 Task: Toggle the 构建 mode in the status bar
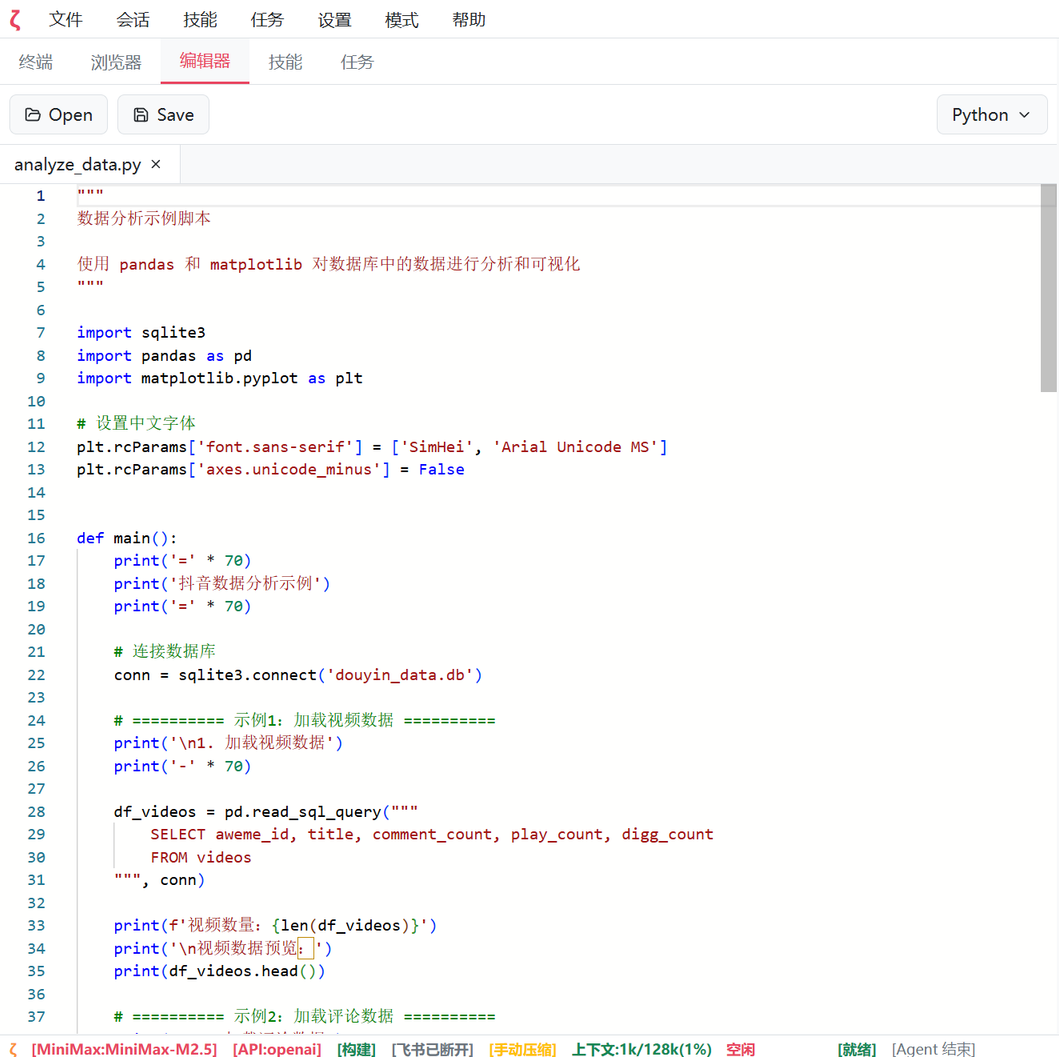[356, 1049]
